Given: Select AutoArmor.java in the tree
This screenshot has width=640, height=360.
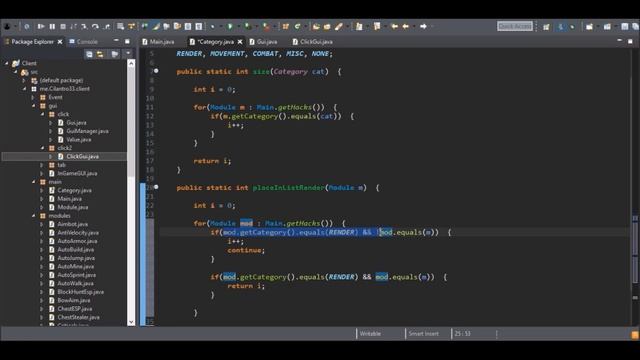Looking at the screenshot, I should [77, 241].
